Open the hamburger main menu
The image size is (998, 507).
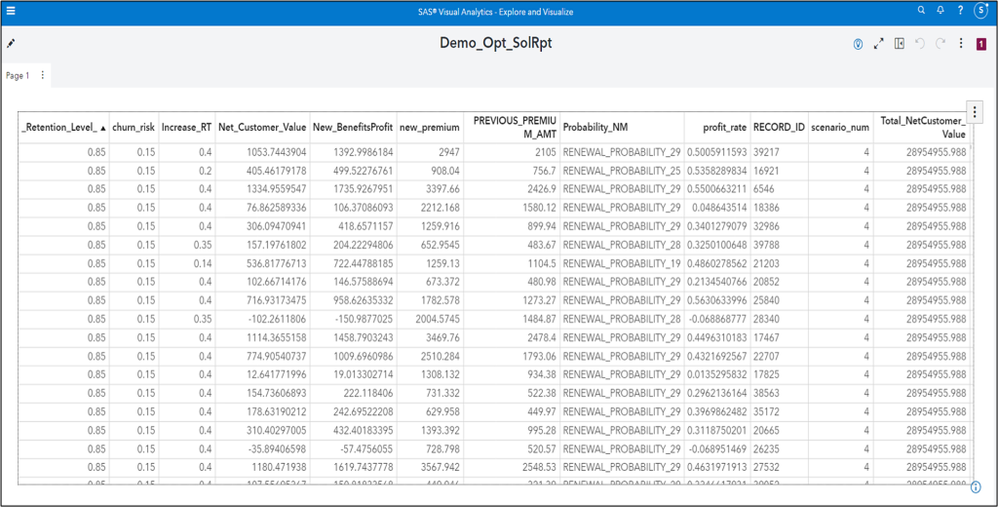tap(10, 11)
